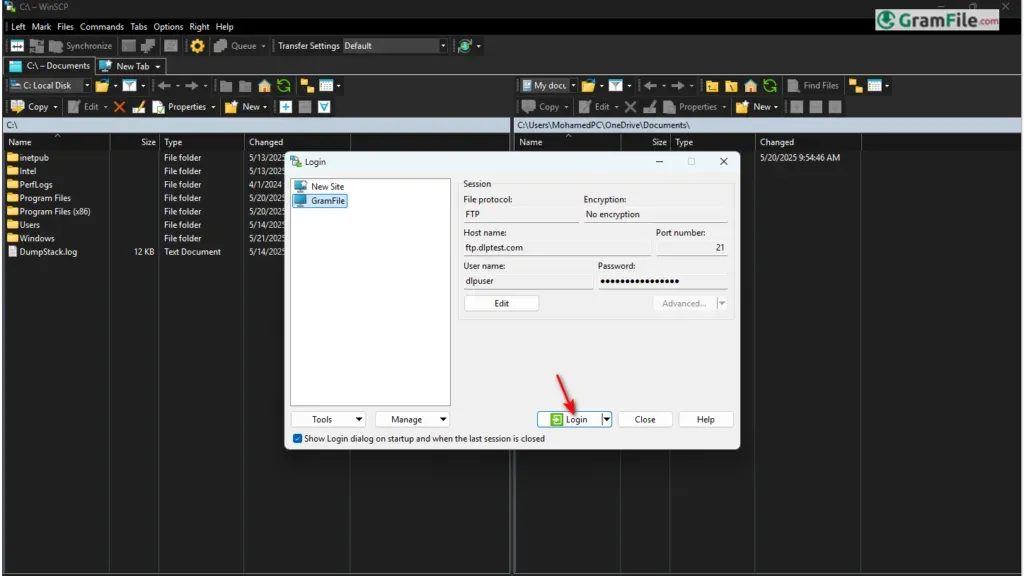
Task: Click the root directory icon in right panel
Action: (731, 86)
